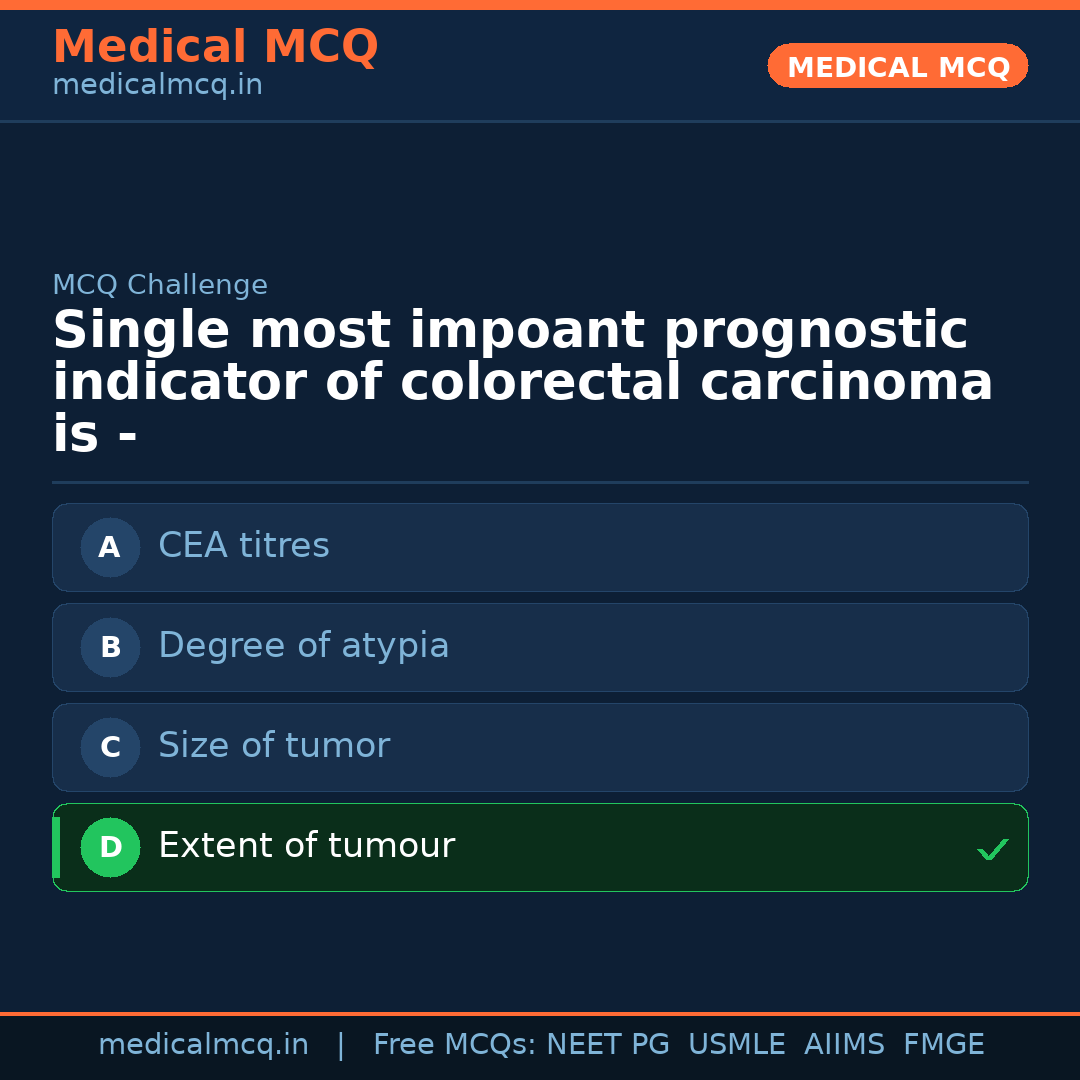Open the medicalmcq.in footer link
1080x1080 pixels.
(x=203, y=1045)
